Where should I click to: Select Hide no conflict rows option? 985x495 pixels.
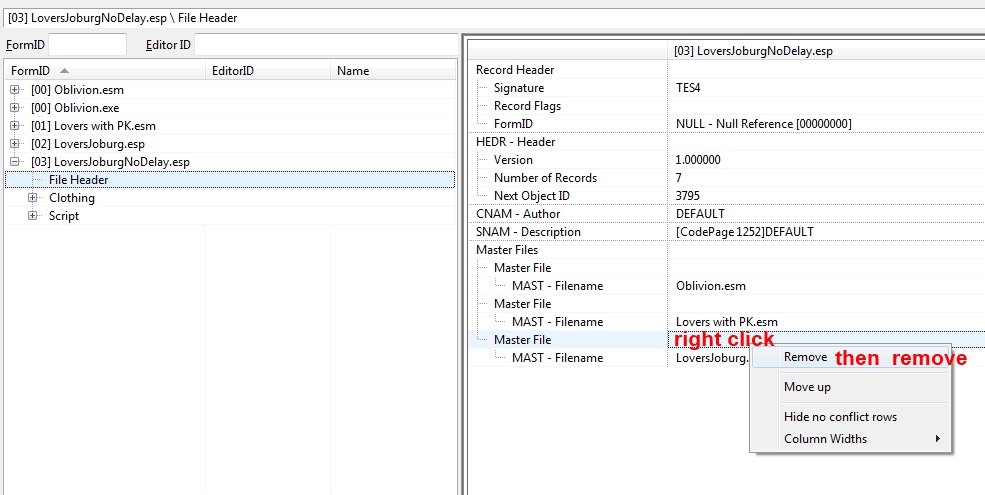(840, 417)
